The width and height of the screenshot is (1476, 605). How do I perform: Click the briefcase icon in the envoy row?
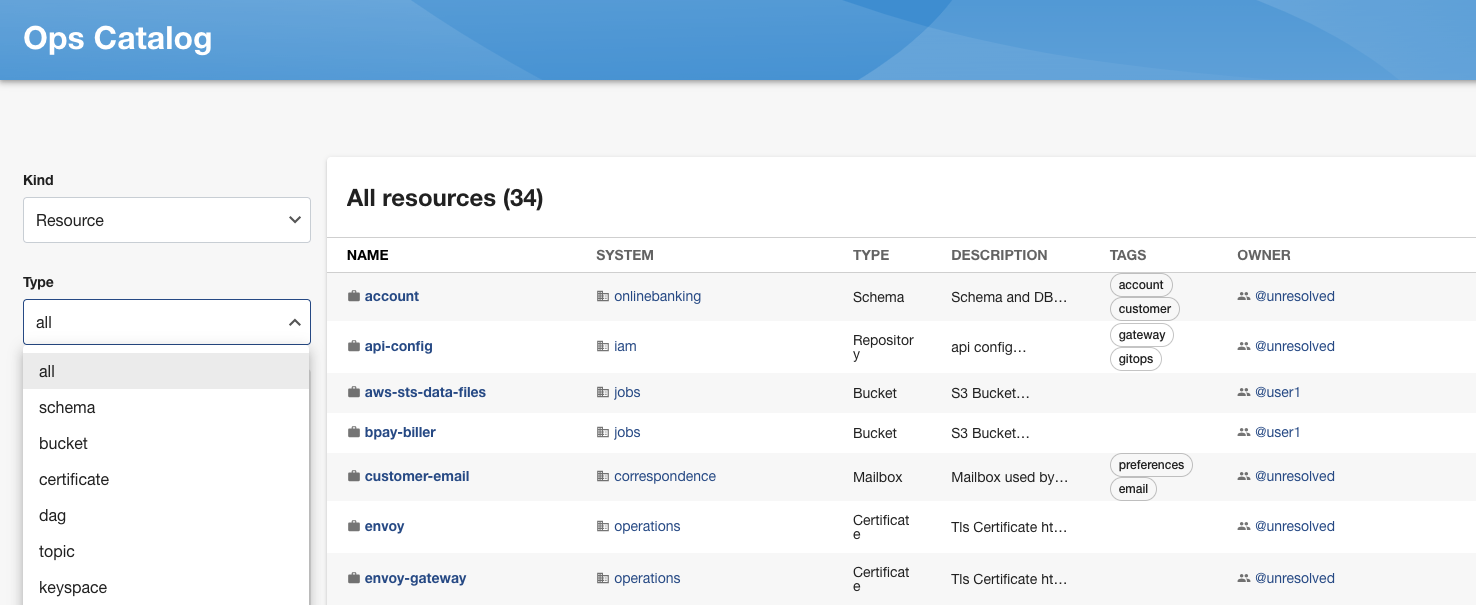[x=353, y=526]
